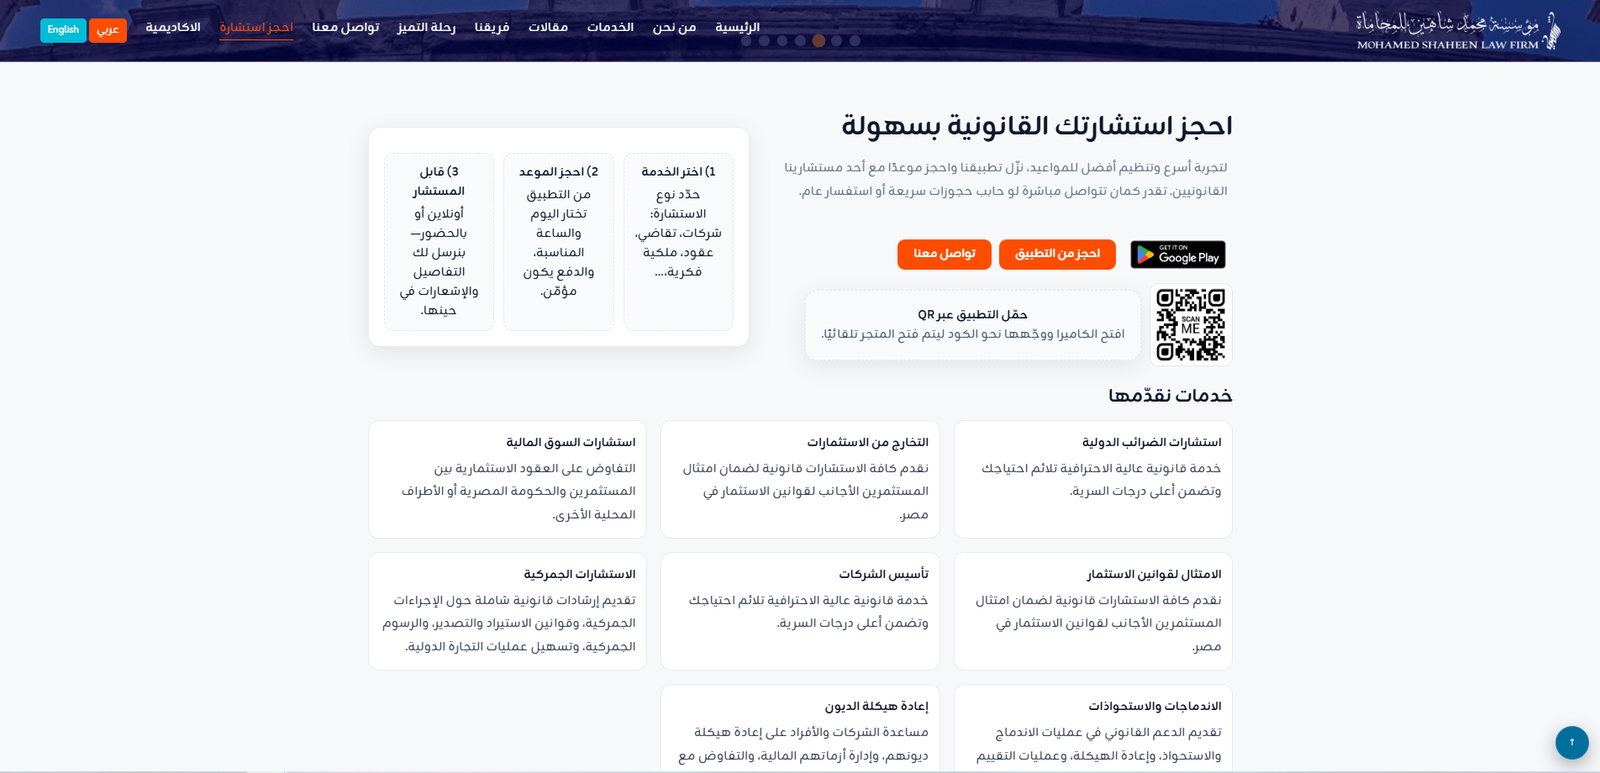Select the احجز استشارة nav tab
Screen dimensions: 1600x773
(256, 27)
